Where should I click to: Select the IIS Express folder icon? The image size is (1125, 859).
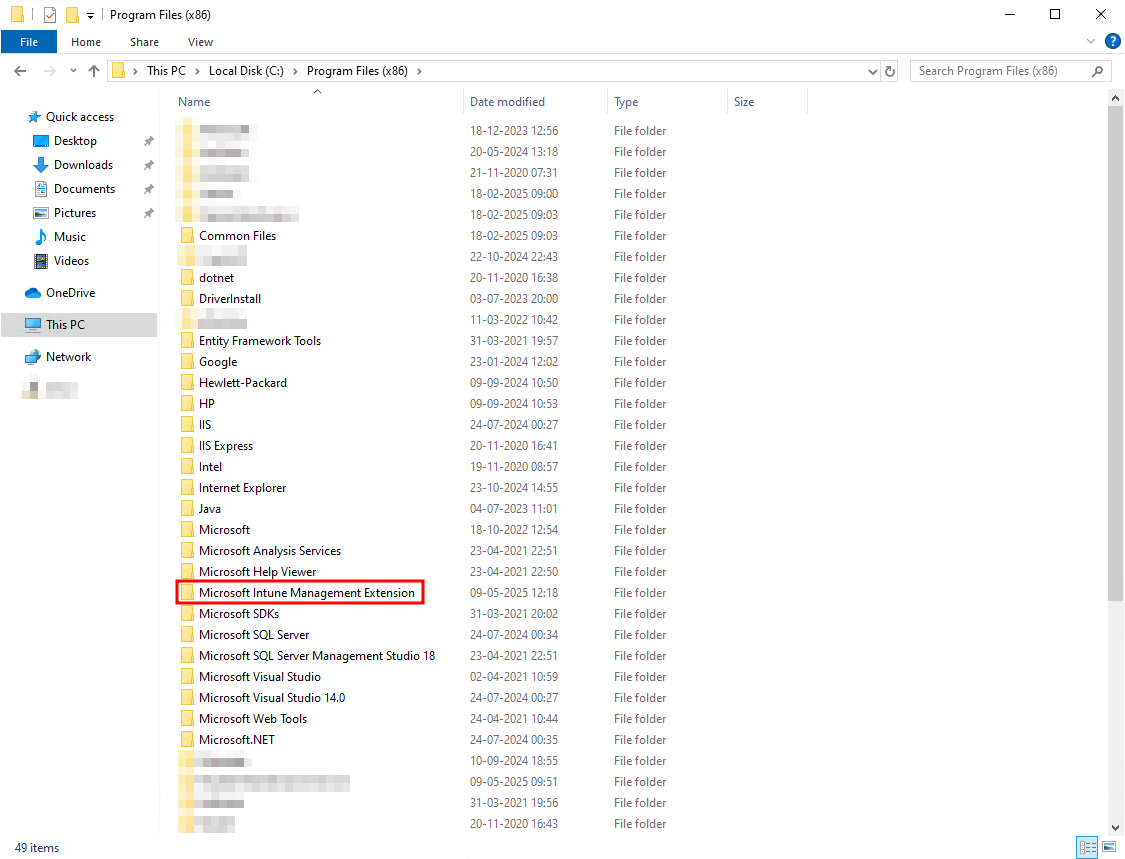(187, 446)
